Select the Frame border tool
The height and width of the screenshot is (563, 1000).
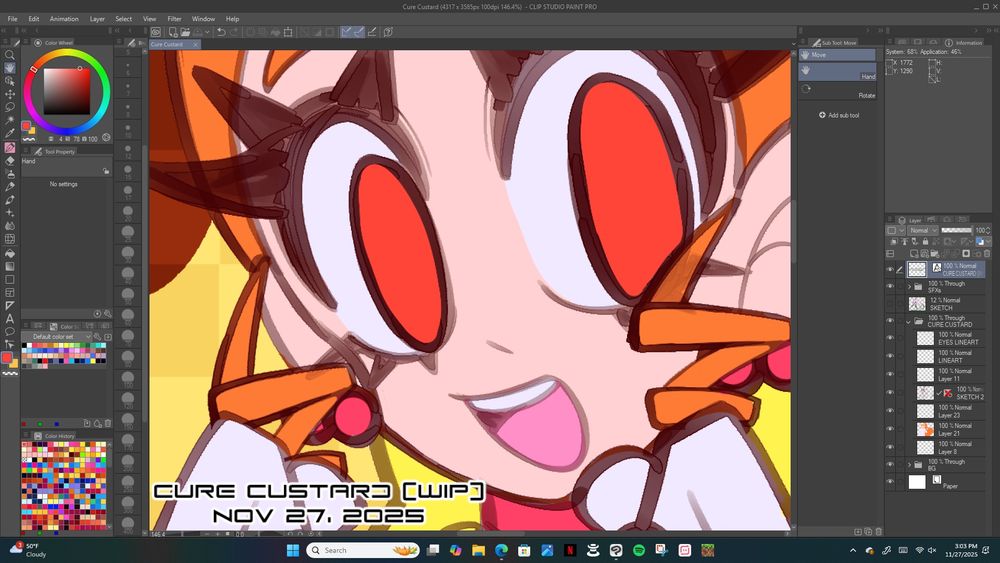coord(10,293)
